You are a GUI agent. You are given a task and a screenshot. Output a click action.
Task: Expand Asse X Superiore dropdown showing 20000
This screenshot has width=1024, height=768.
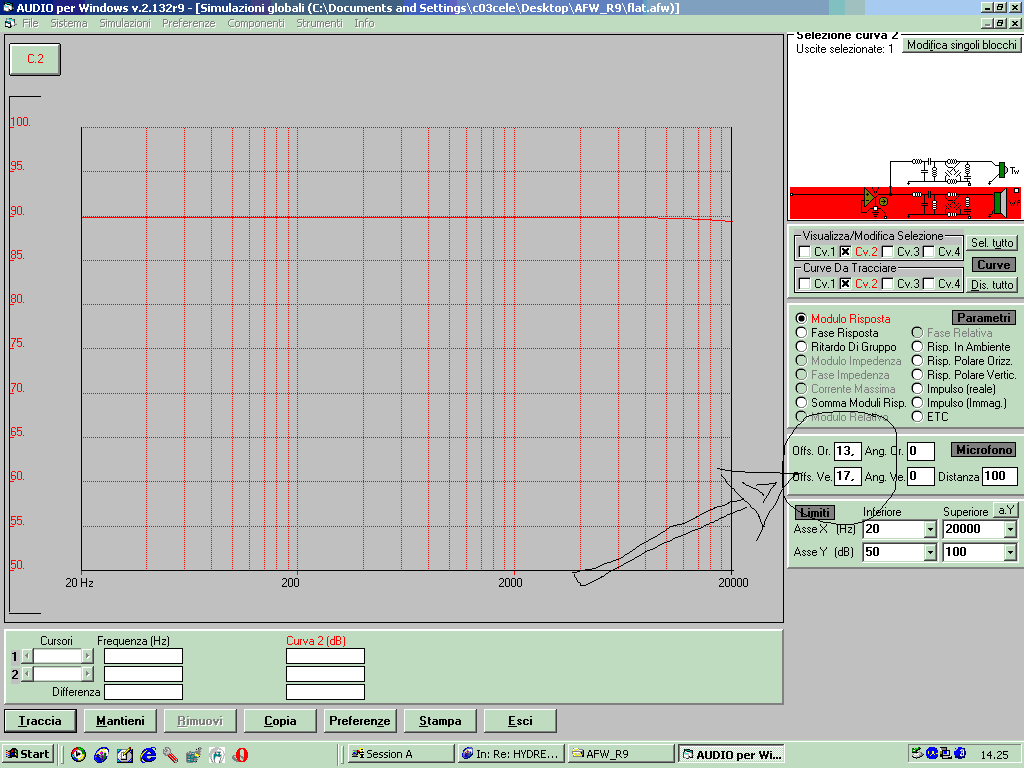(x=1010, y=529)
